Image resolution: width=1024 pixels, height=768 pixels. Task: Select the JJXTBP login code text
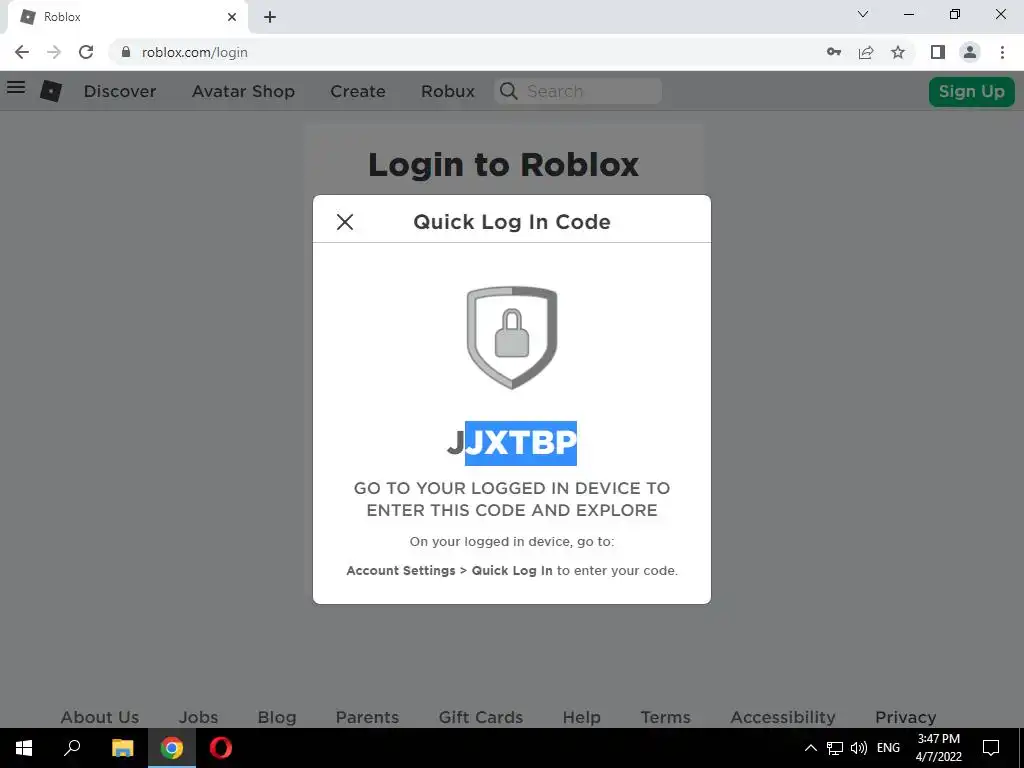coord(512,443)
